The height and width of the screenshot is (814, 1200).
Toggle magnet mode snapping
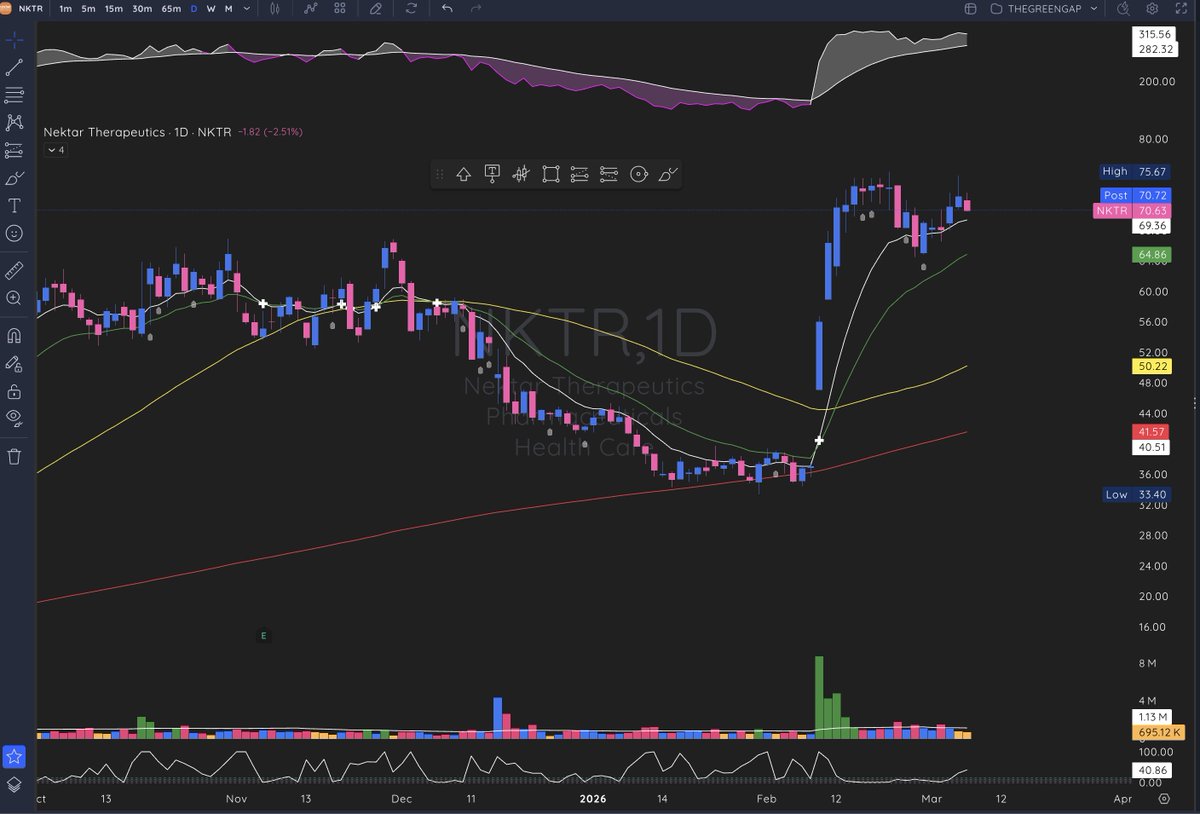click(14, 335)
